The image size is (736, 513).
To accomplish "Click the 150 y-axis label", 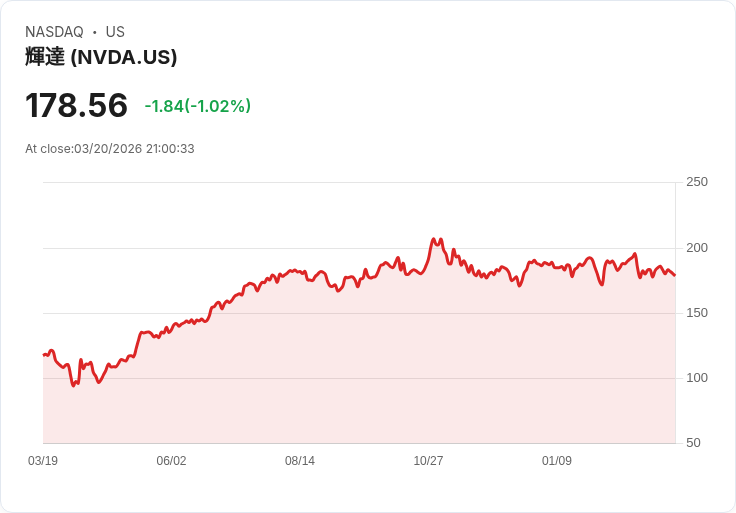I will pyautogui.click(x=696, y=313).
